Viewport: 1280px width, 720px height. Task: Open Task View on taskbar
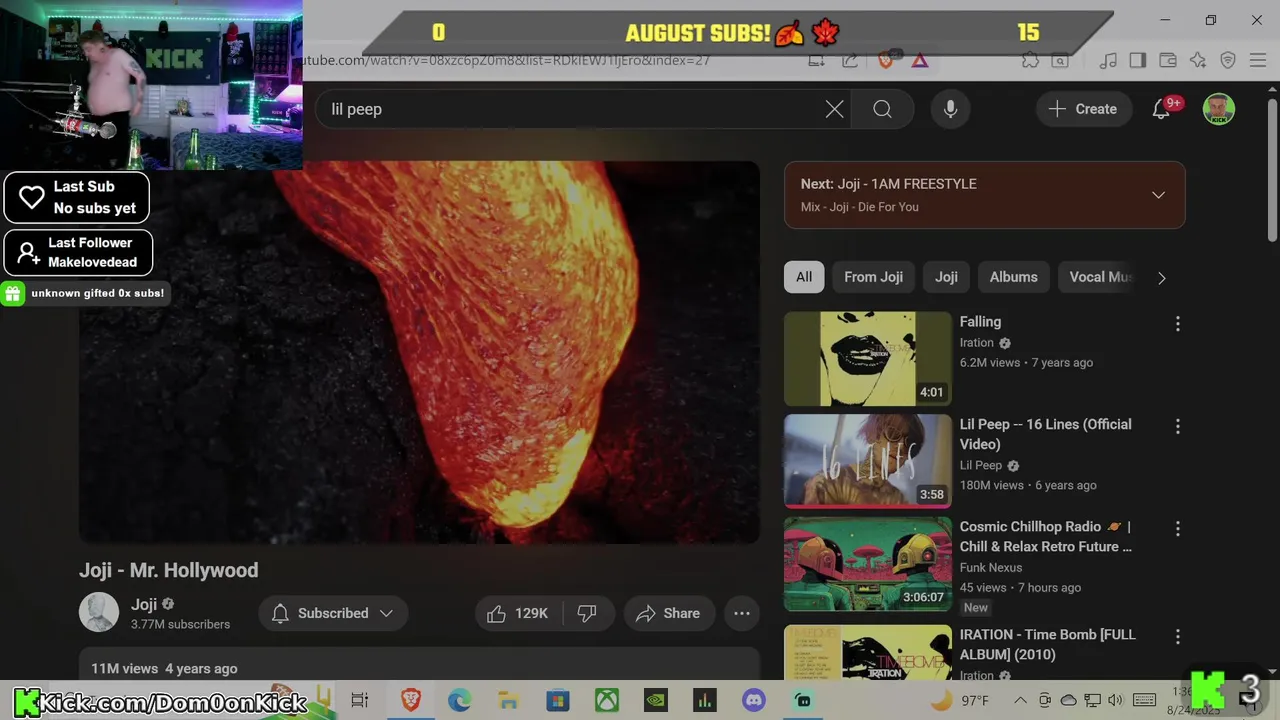click(360, 700)
